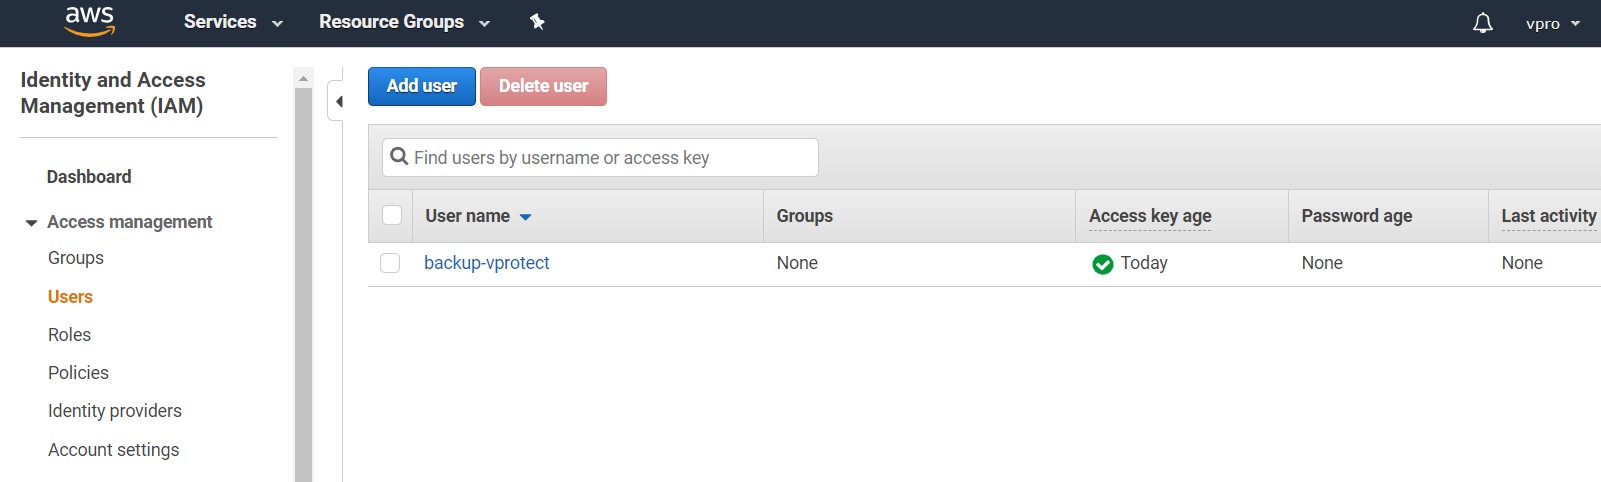Click the pin shortcut icon in the top bar
Viewport: 1601px width, 482px height.
click(x=537, y=21)
